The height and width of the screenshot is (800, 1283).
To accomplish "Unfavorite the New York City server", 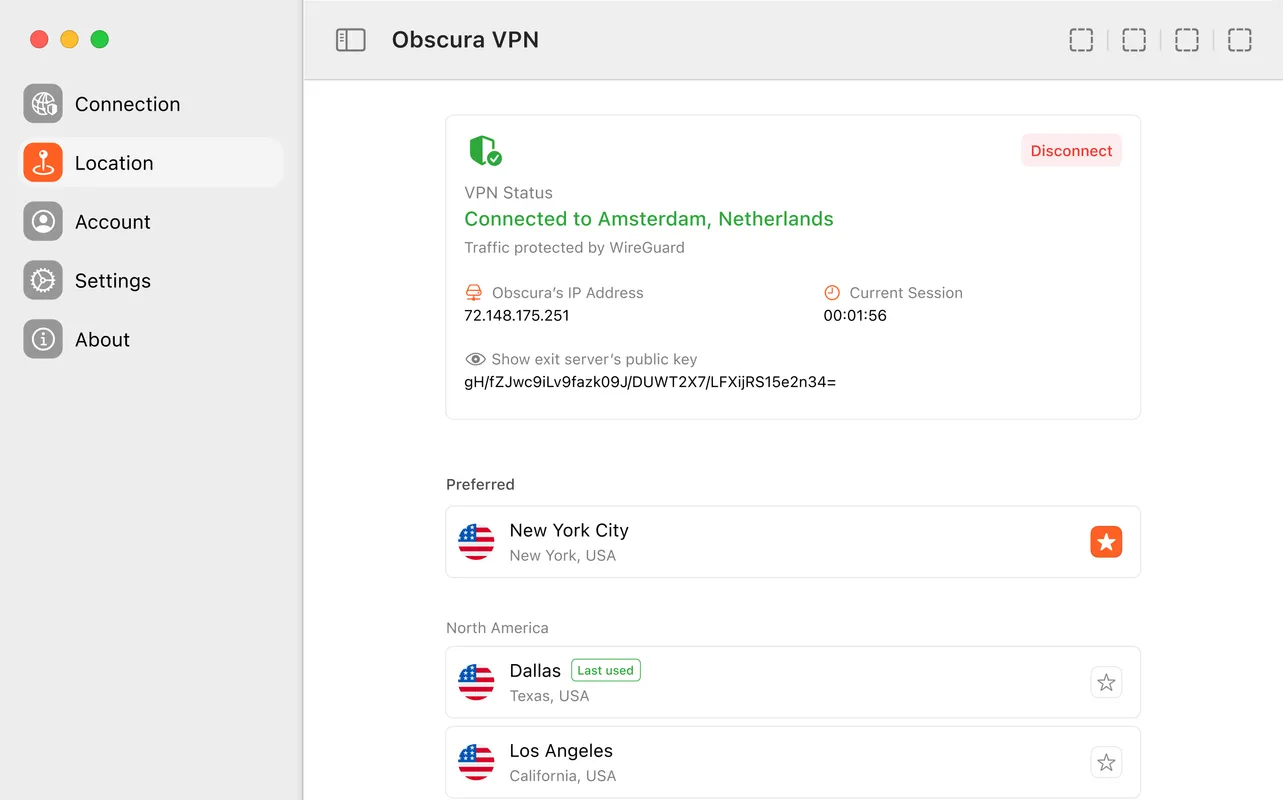I will [x=1106, y=541].
